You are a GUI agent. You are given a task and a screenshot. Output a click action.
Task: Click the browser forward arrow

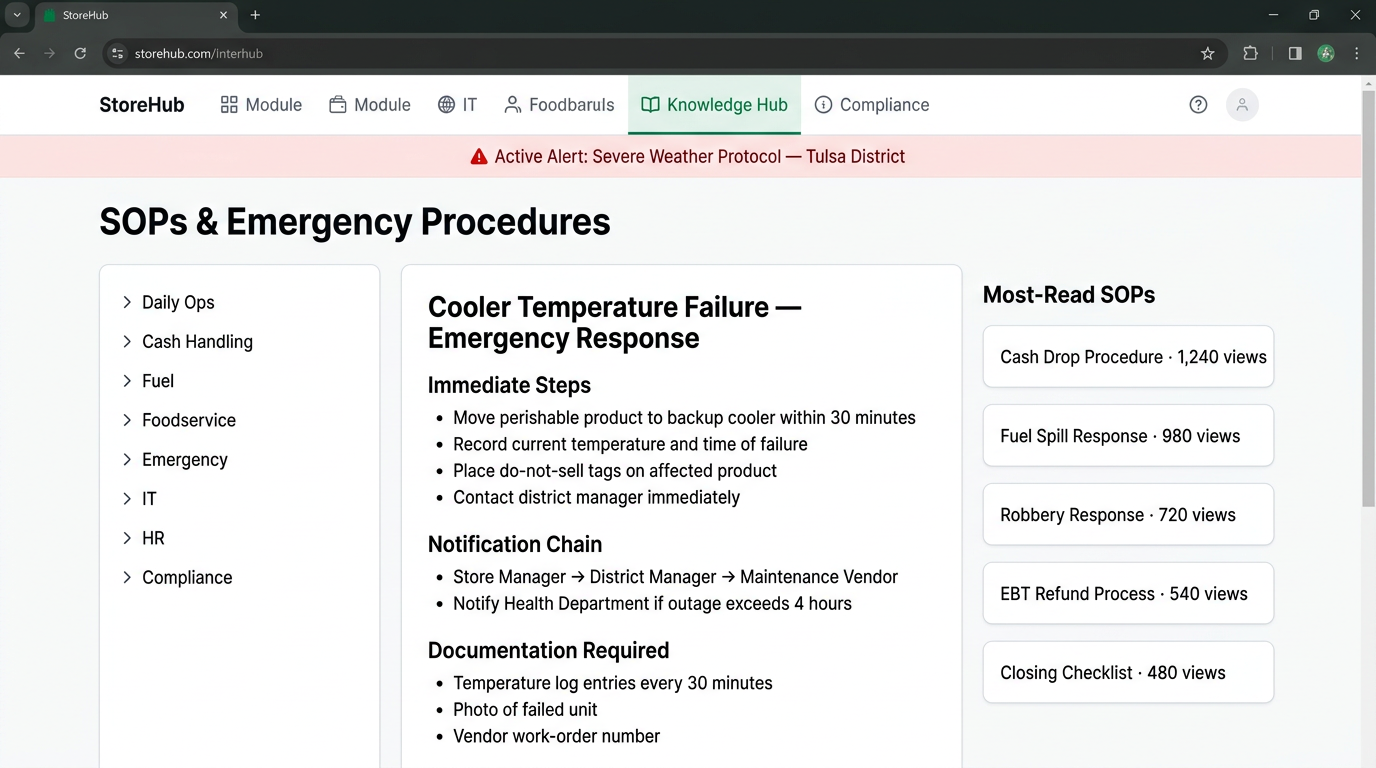49,53
